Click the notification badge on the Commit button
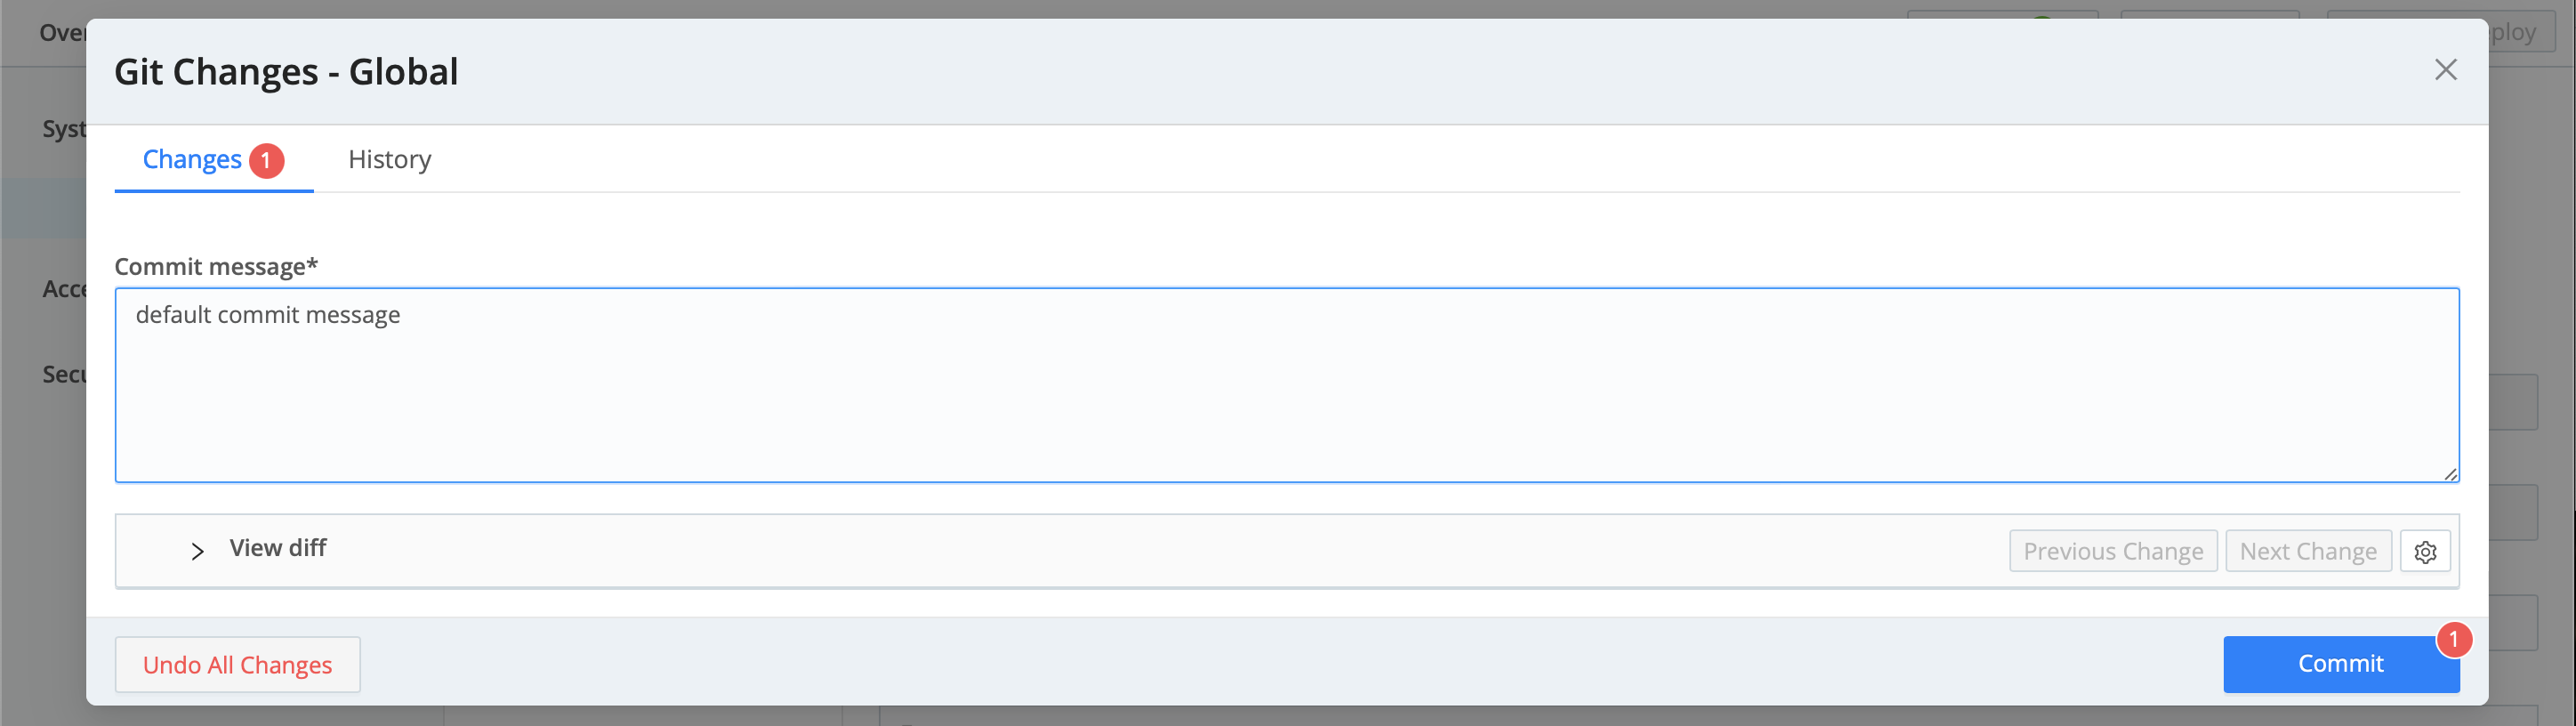Screen dimensions: 2576x726 click(2454, 639)
